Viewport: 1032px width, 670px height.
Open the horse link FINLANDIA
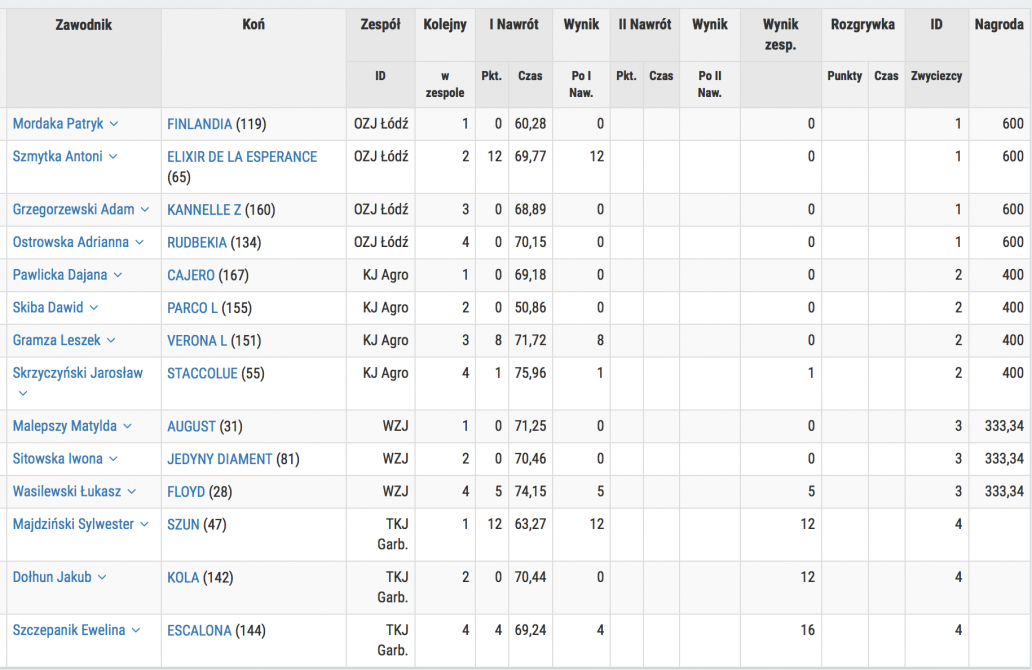coord(199,124)
